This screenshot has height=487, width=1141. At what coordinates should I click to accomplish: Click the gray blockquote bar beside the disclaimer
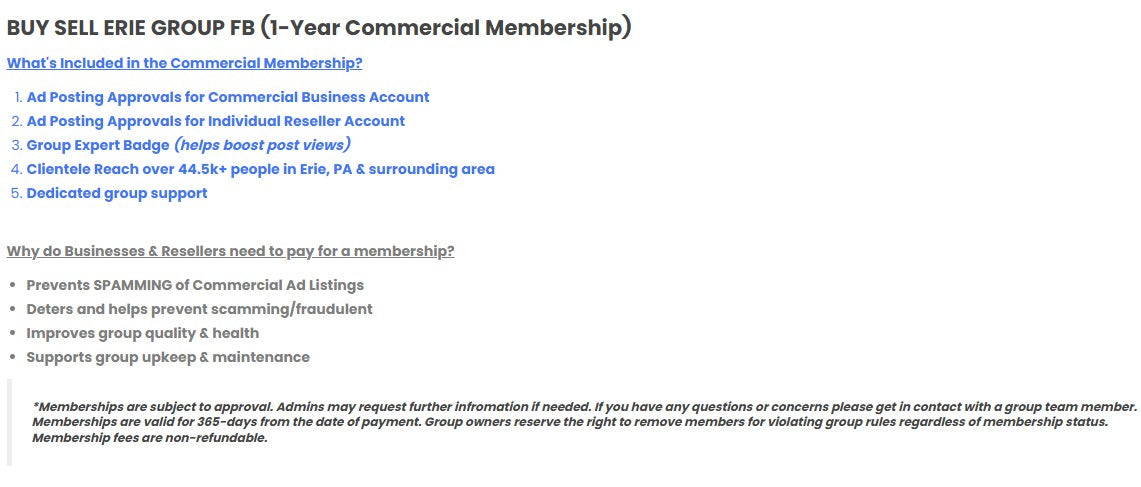click(10, 422)
